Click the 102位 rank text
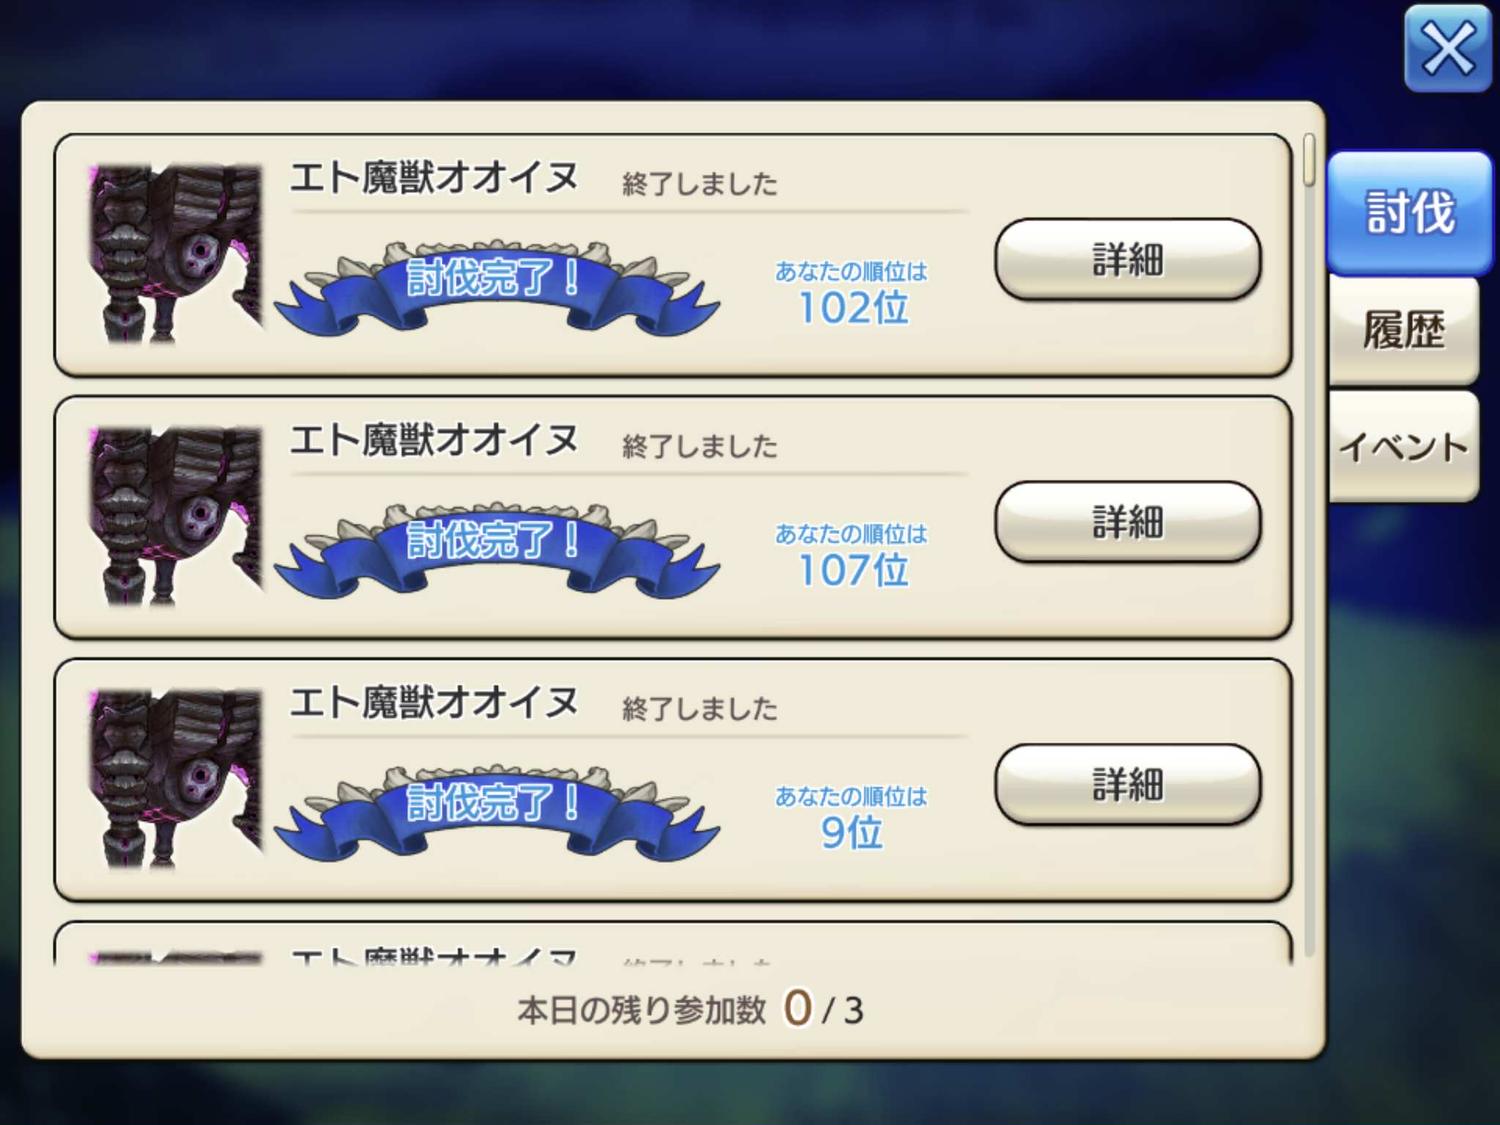The height and width of the screenshot is (1125, 1500). (x=852, y=308)
